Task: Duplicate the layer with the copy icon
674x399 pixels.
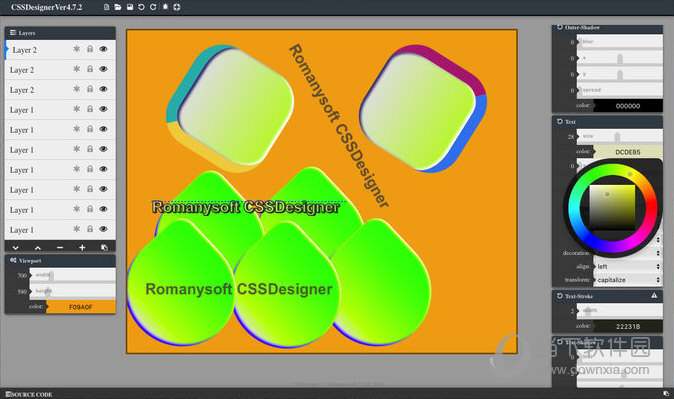Action: point(104,248)
